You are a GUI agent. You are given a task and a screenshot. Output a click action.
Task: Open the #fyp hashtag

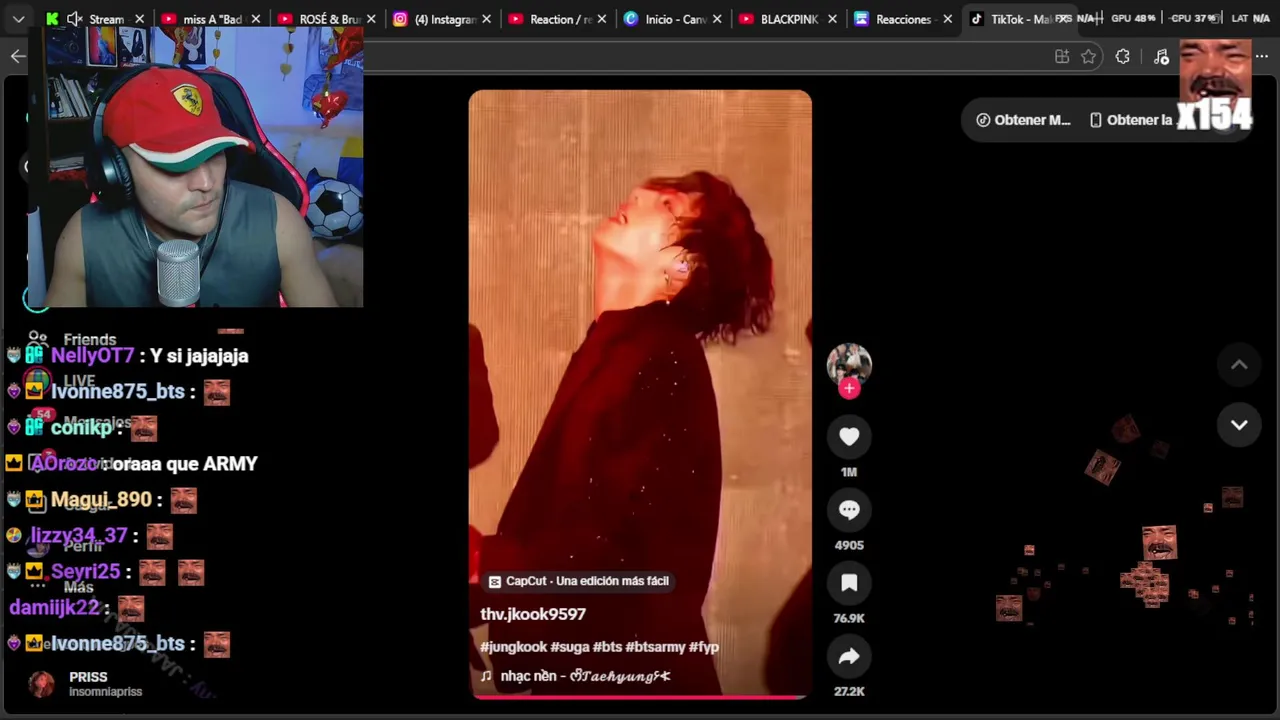[x=704, y=647]
